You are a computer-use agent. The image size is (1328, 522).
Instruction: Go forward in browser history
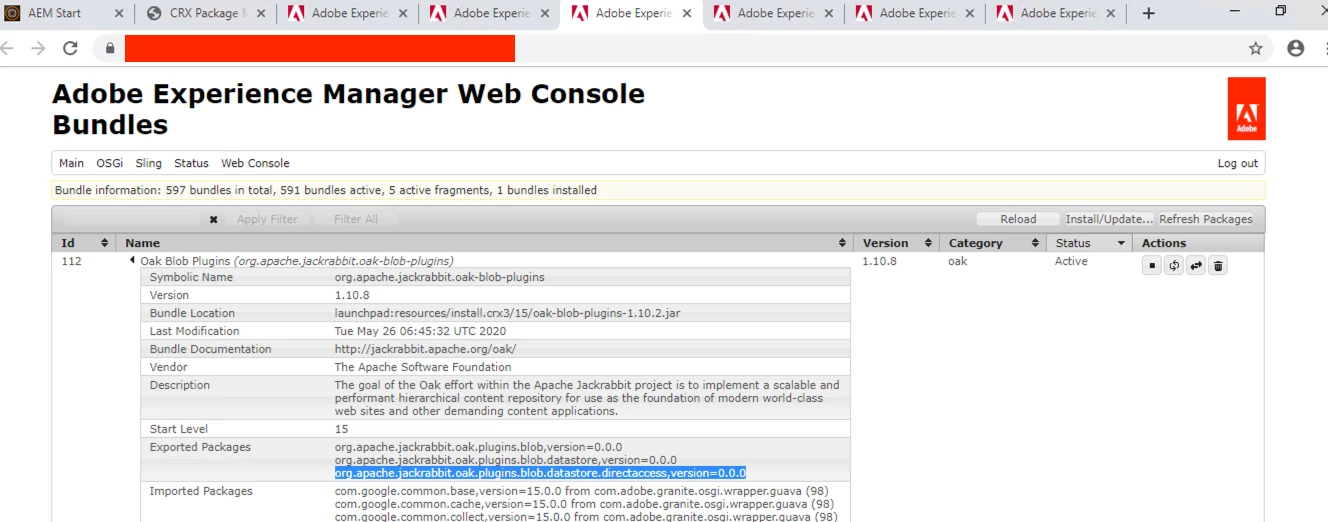[x=38, y=48]
